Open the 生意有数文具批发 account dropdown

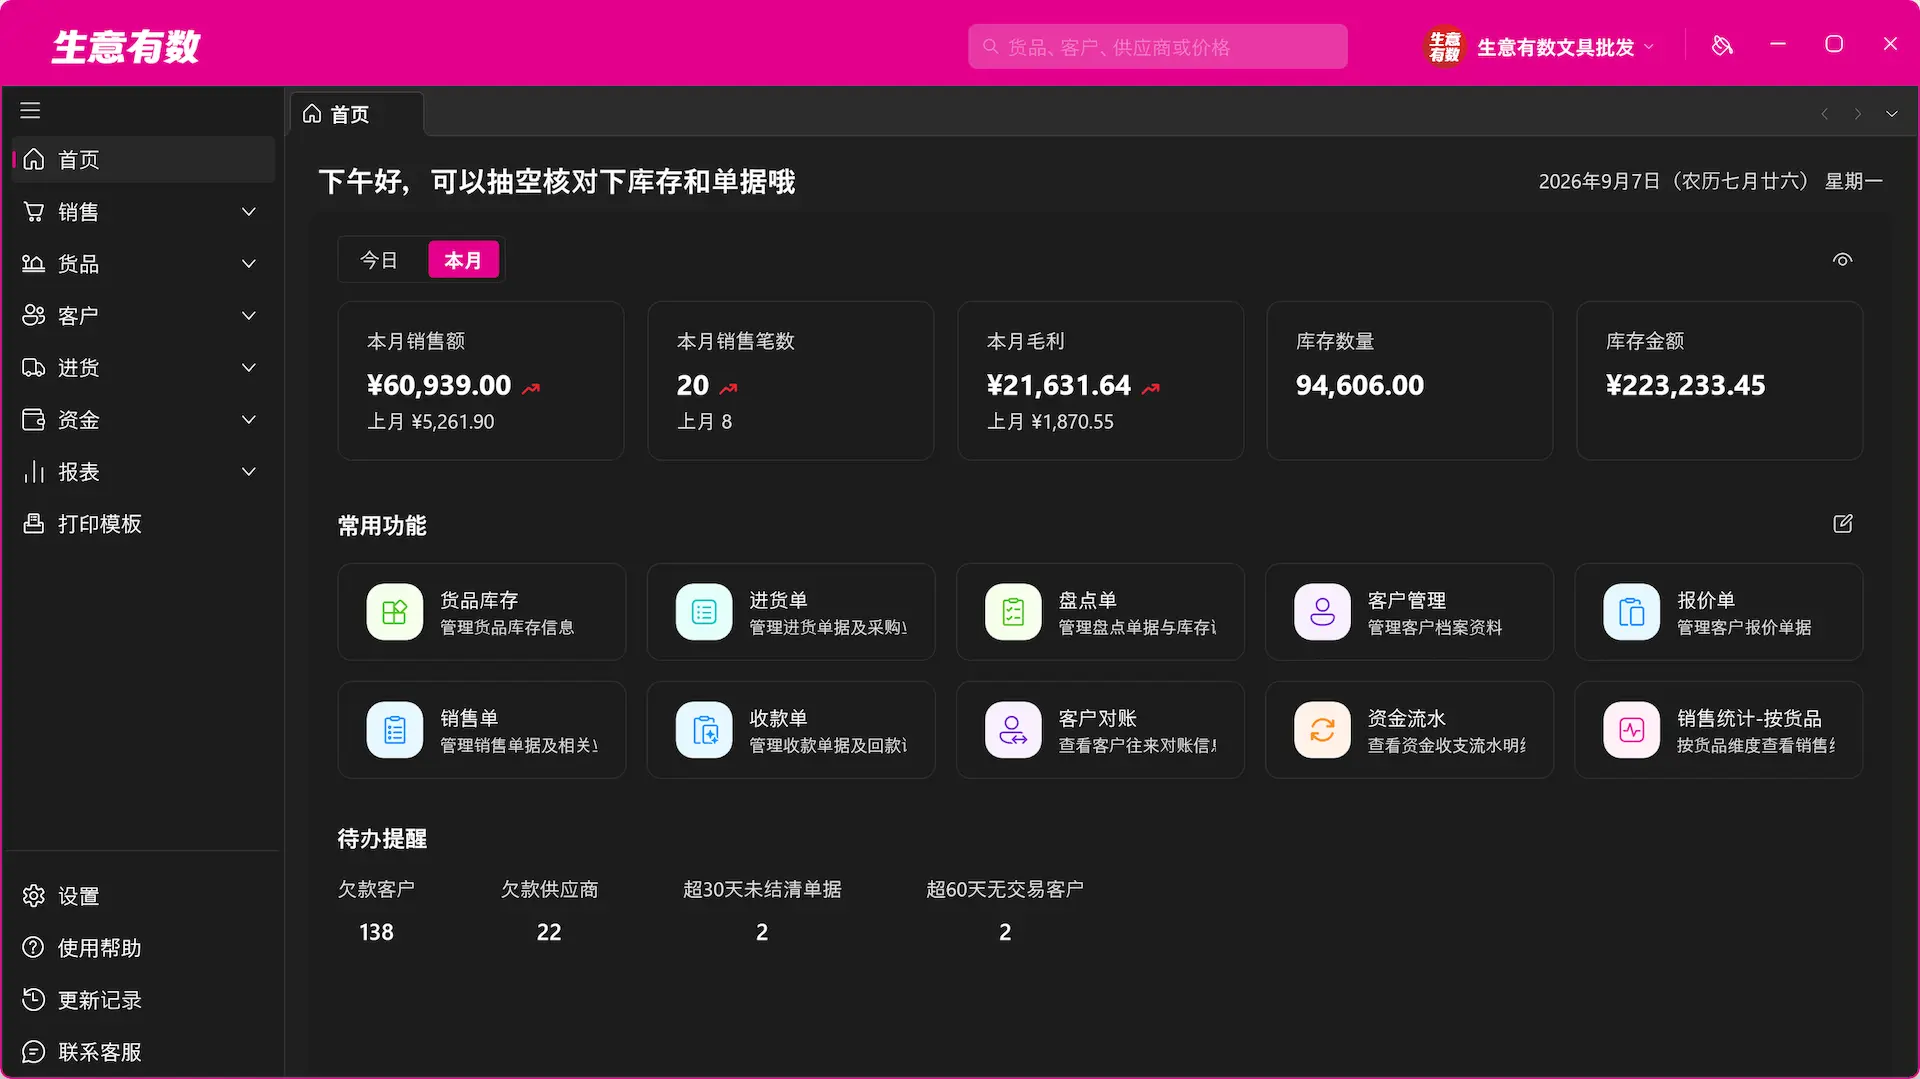coord(1566,47)
